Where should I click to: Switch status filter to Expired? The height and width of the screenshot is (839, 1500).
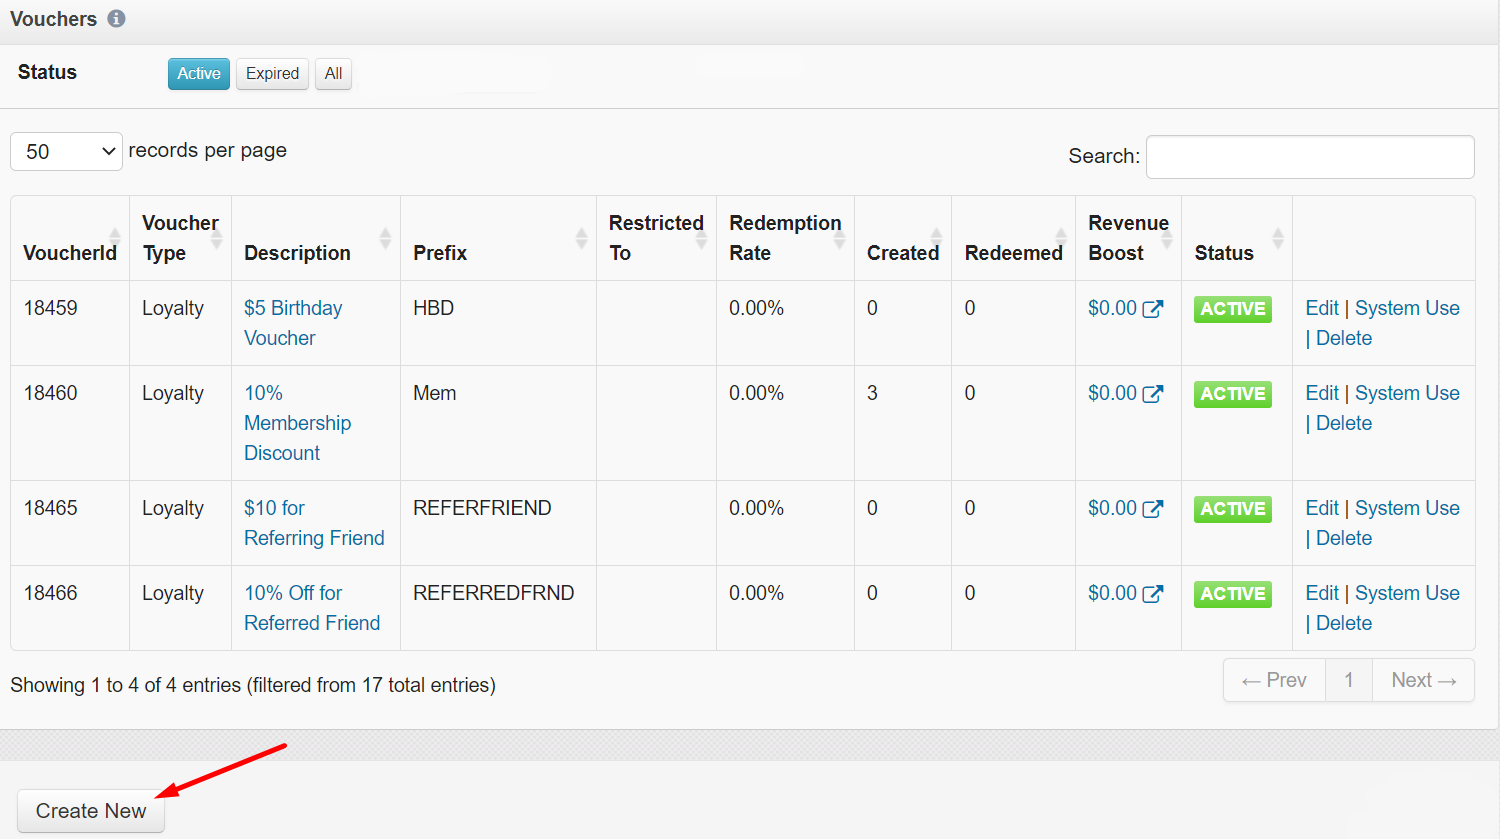click(272, 74)
